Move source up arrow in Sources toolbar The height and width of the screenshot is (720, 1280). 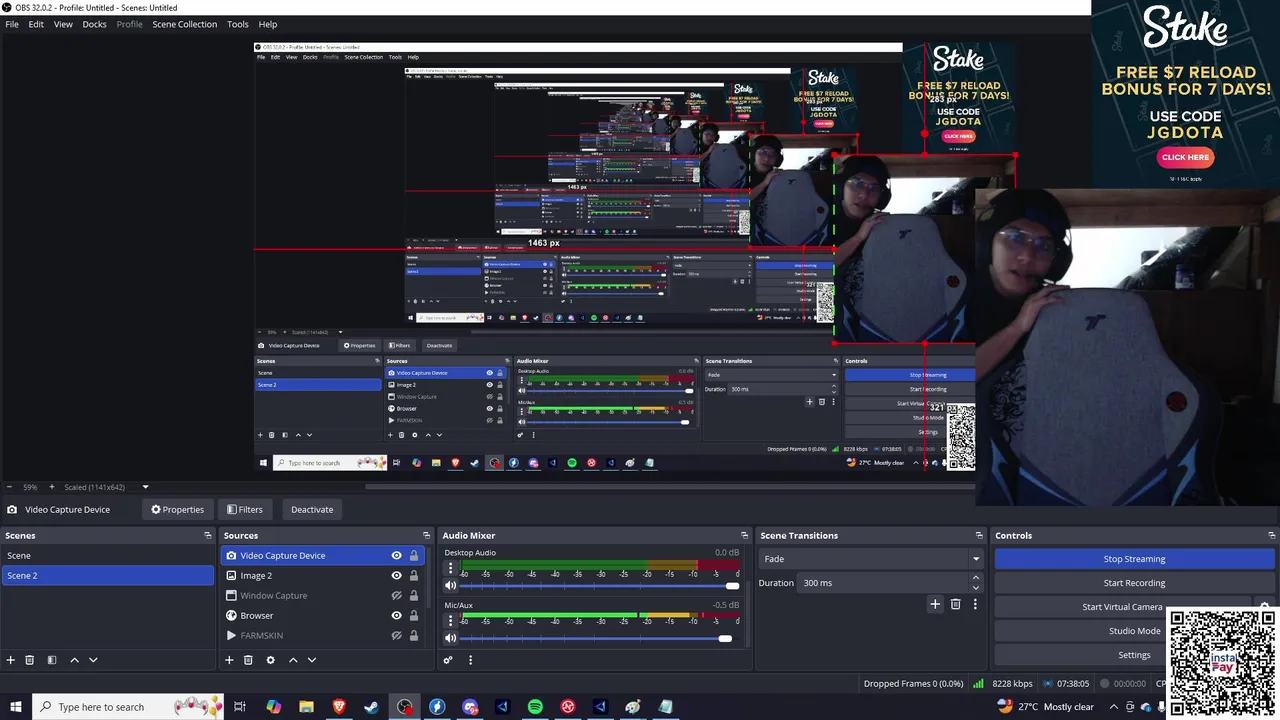click(293, 660)
